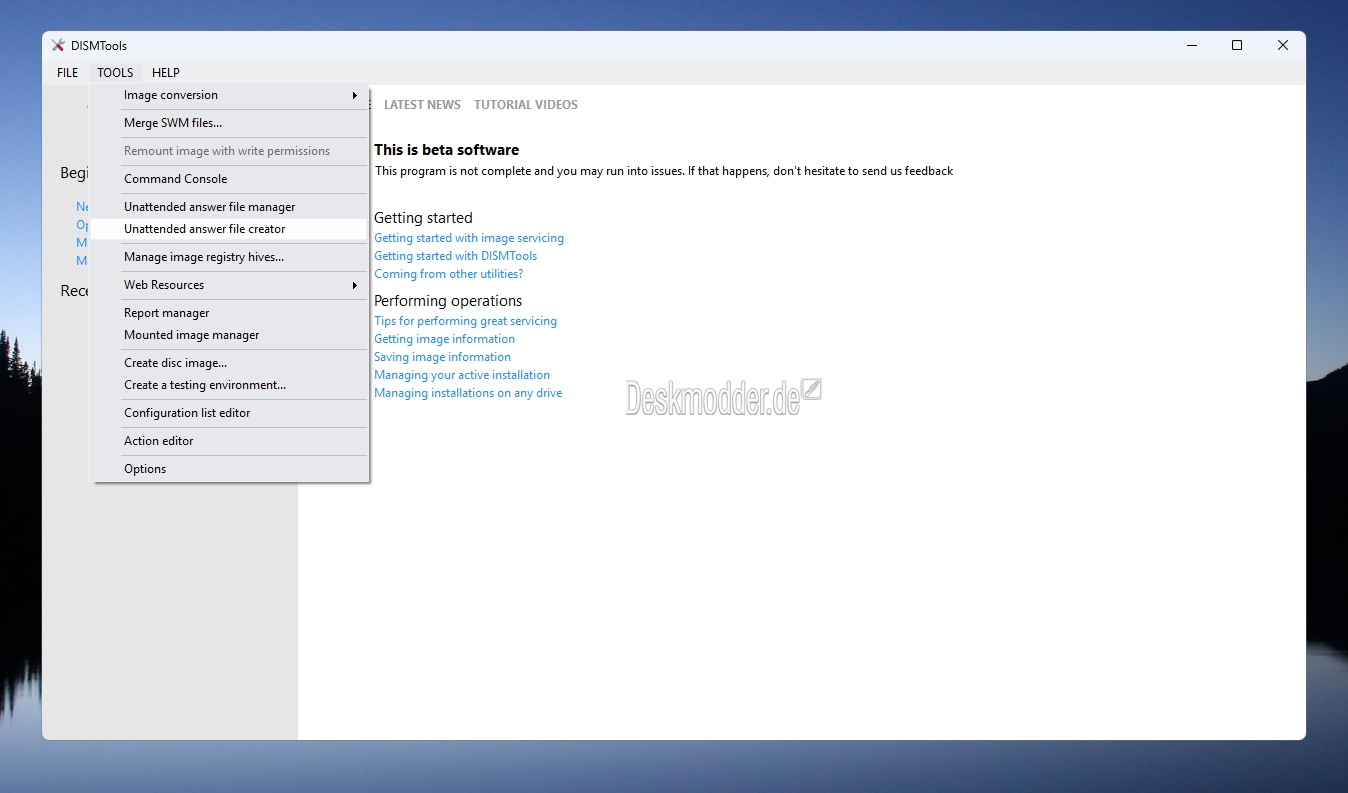Image resolution: width=1348 pixels, height=793 pixels.
Task: Open Action editor from menu
Action: (230, 441)
